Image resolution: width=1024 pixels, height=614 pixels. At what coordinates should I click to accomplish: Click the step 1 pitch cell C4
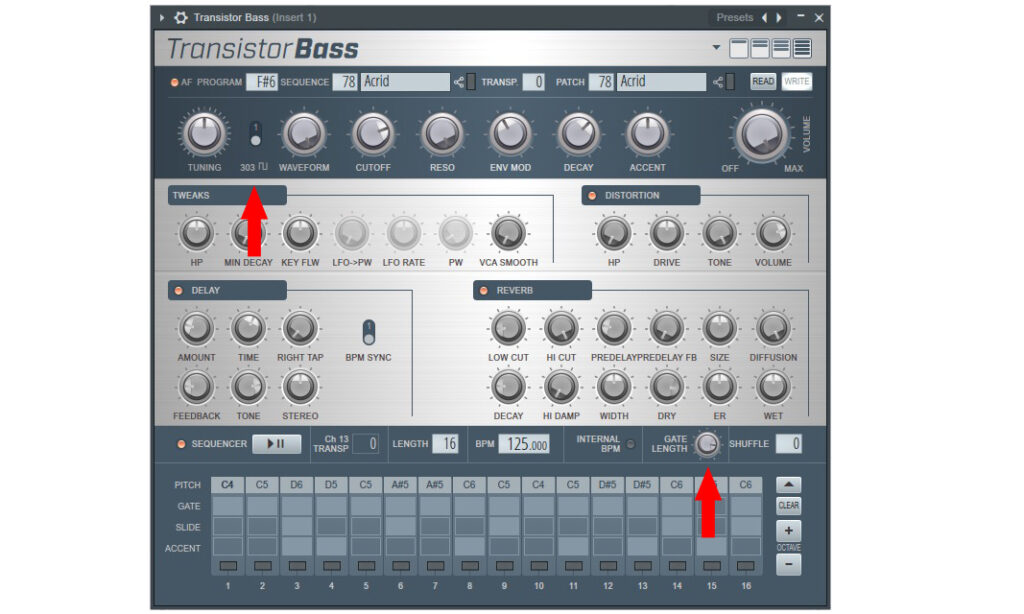point(227,485)
